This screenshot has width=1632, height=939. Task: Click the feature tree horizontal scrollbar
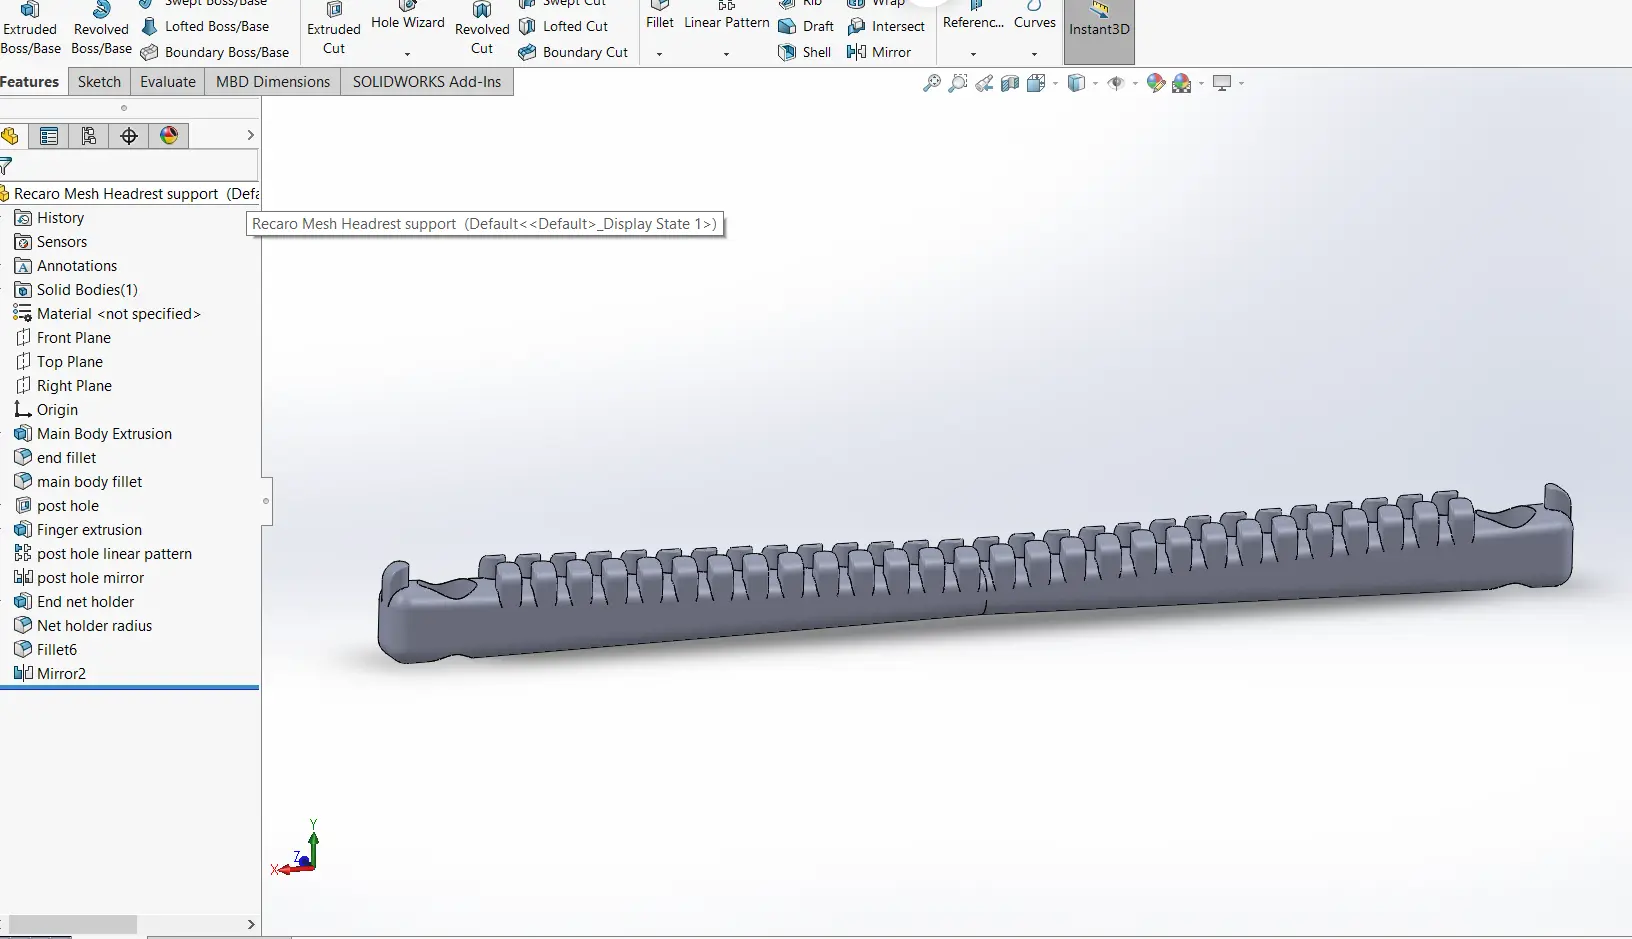point(72,925)
